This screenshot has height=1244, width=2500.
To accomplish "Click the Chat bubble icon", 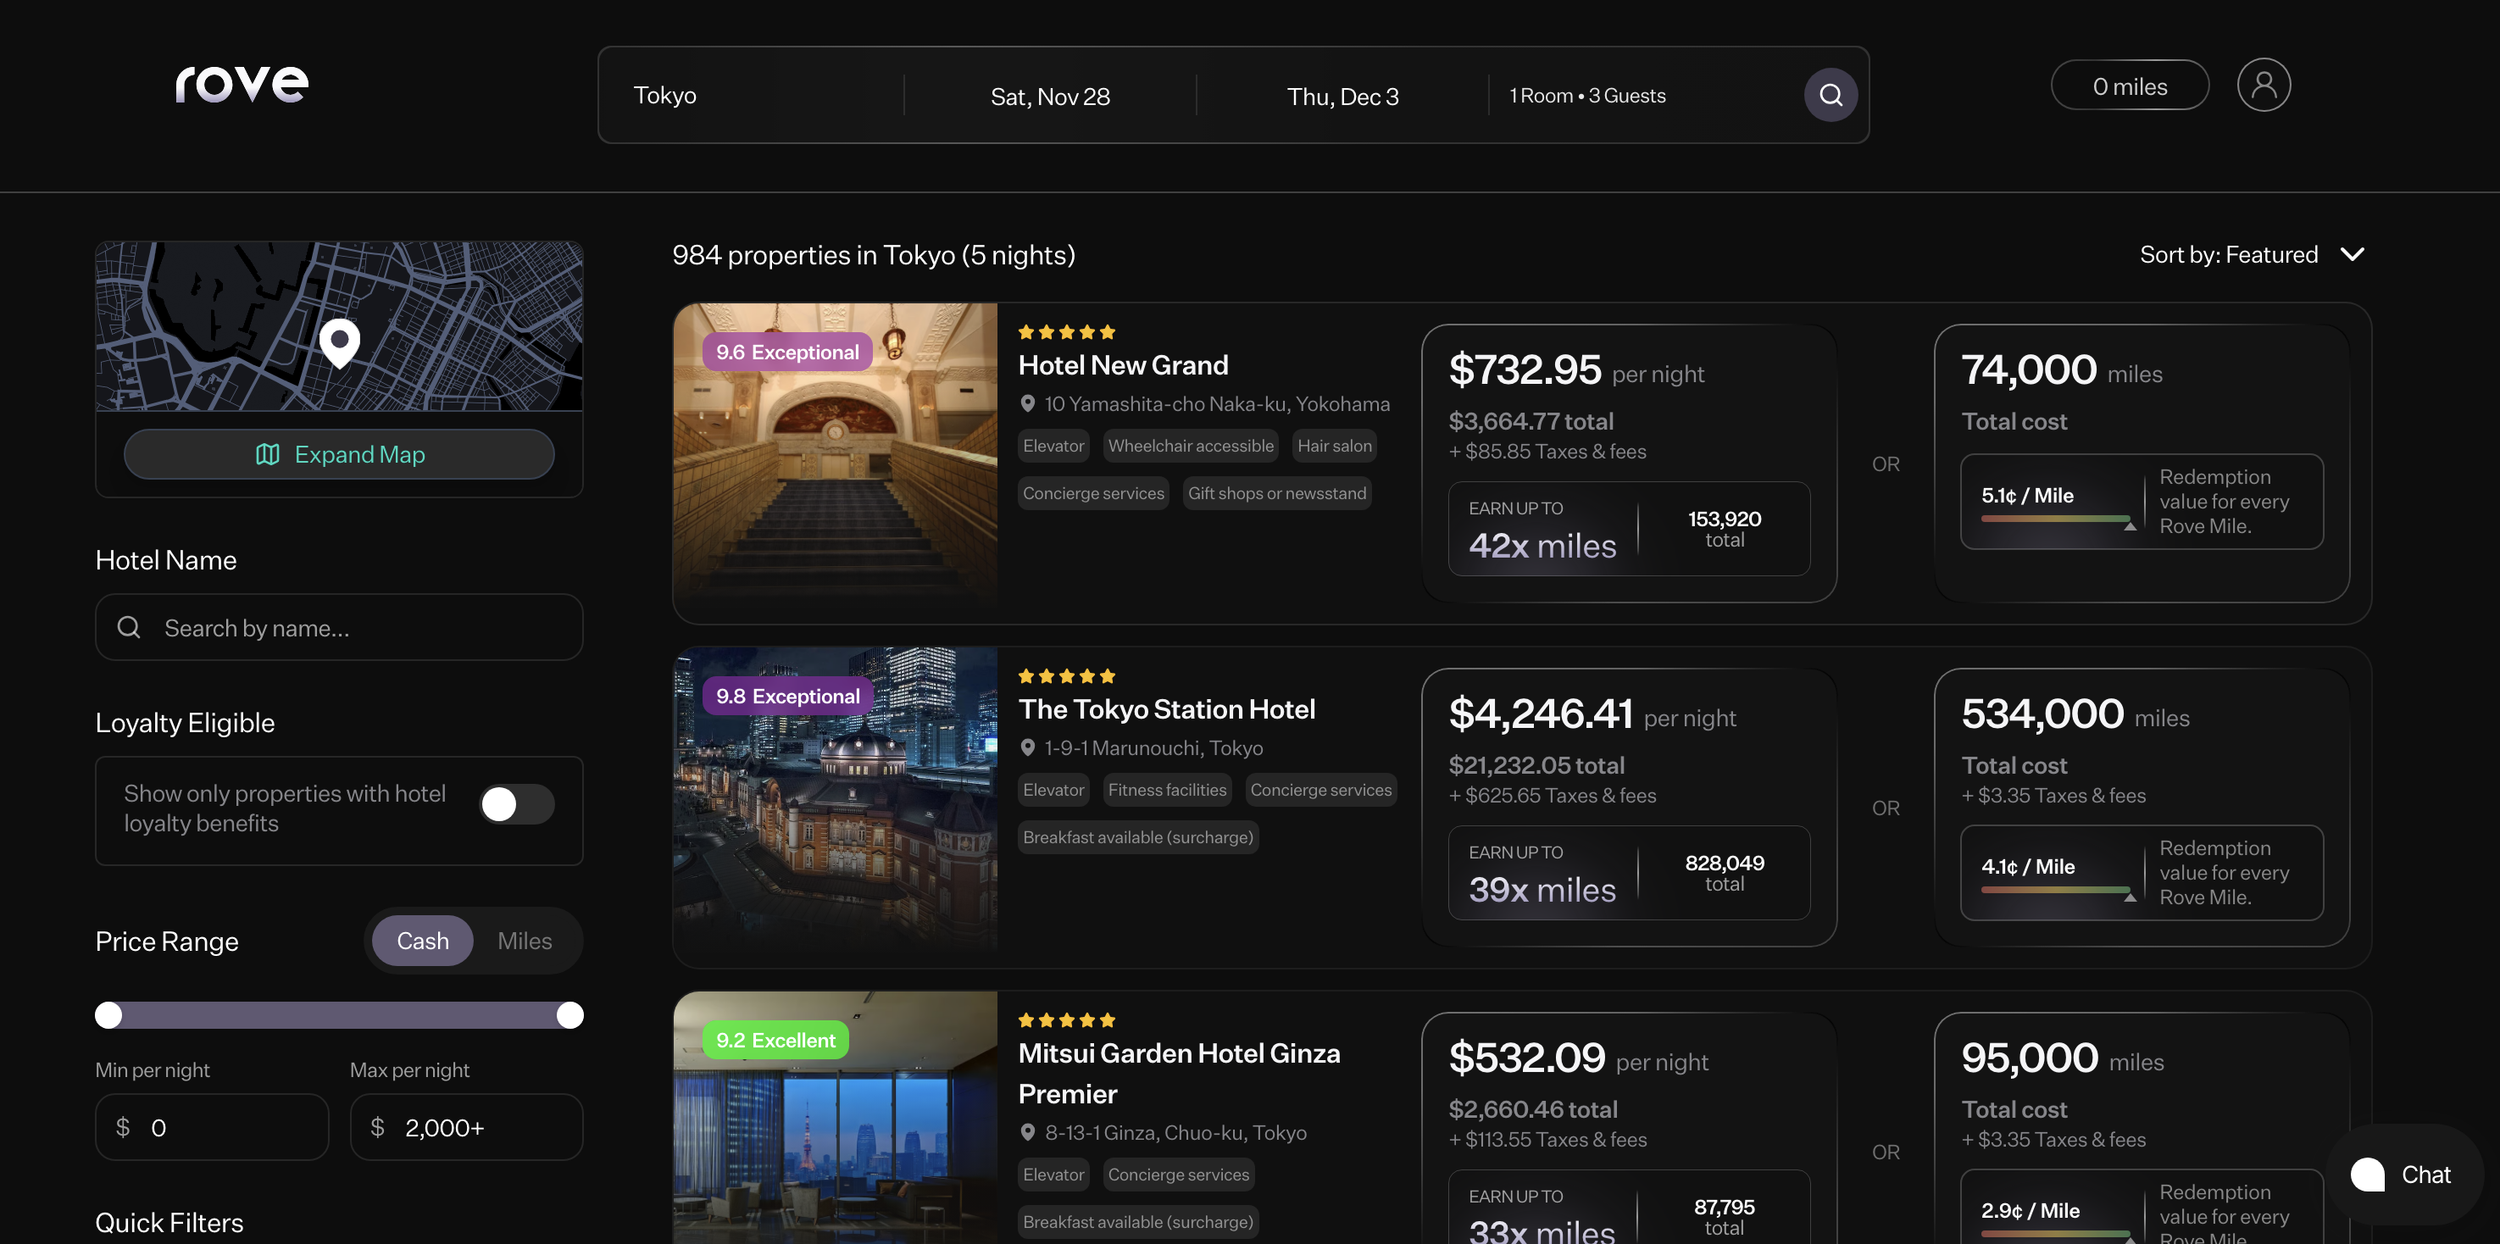I will pos(2367,1174).
